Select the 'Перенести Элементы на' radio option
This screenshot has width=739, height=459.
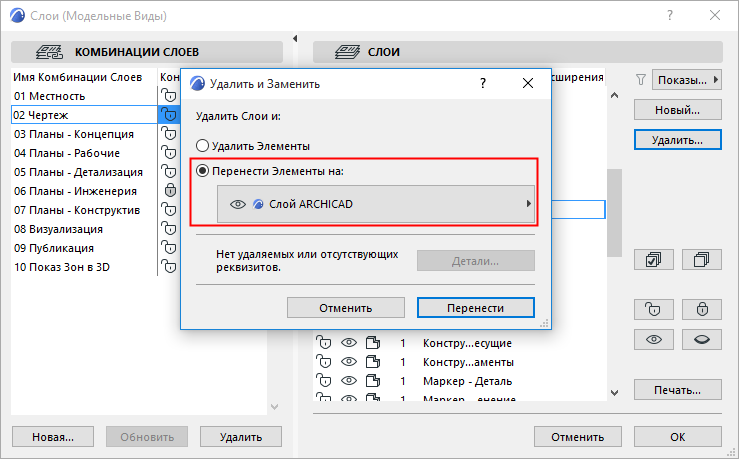click(203, 171)
